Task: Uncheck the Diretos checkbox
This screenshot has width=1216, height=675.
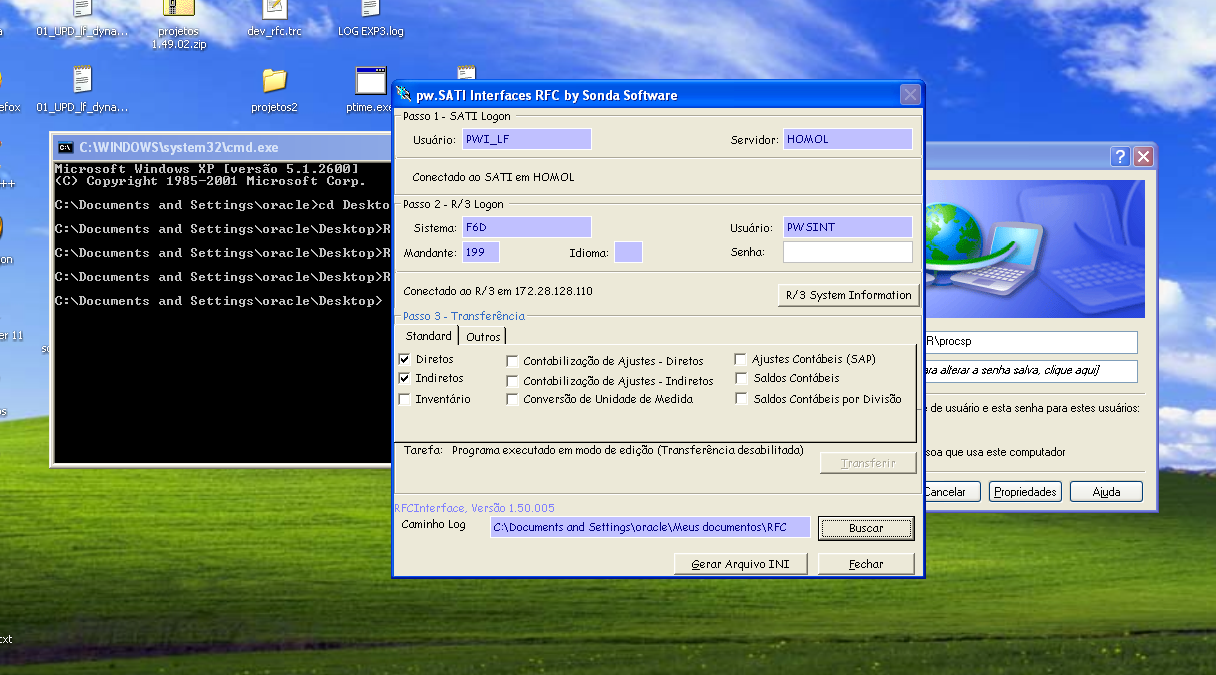Action: coord(405,359)
